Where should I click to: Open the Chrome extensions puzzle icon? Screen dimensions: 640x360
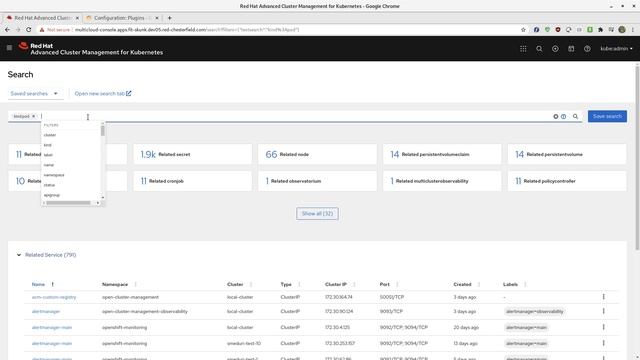click(x=600, y=29)
